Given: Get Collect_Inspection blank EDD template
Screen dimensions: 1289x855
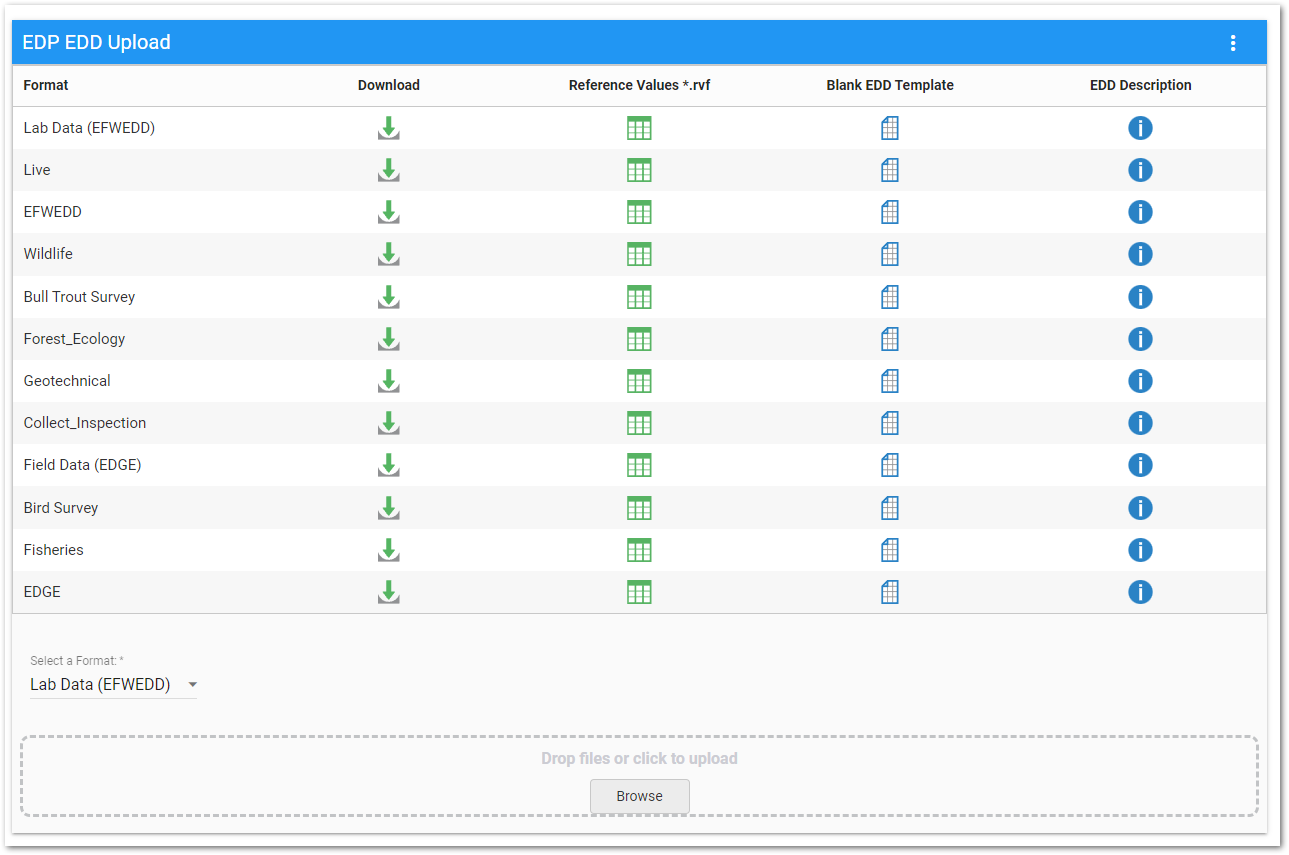Looking at the screenshot, I should (890, 423).
